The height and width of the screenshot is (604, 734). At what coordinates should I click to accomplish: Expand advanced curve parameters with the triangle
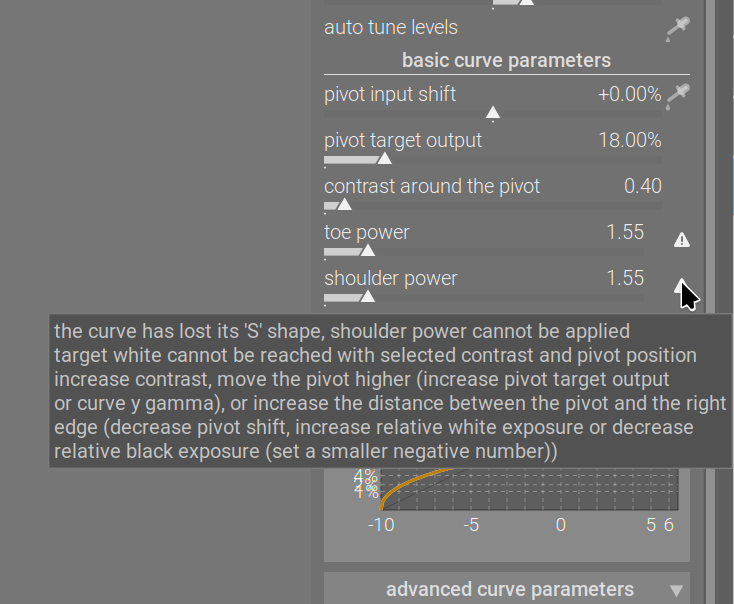[x=676, y=590]
